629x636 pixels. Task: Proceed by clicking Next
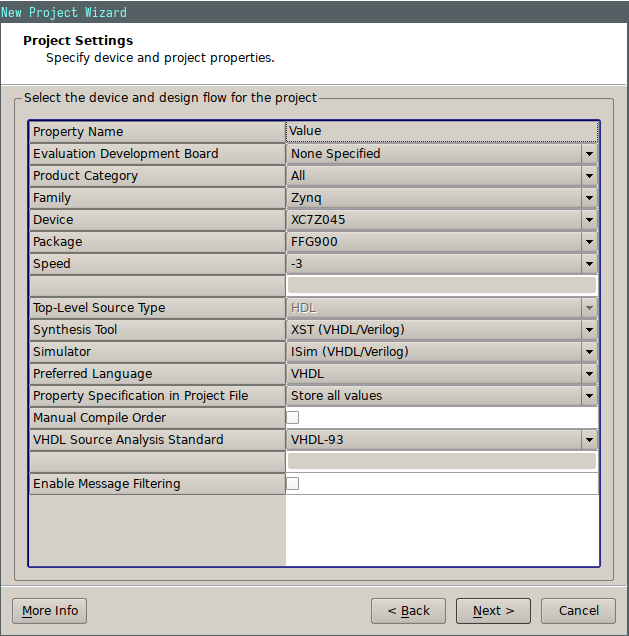point(493,611)
